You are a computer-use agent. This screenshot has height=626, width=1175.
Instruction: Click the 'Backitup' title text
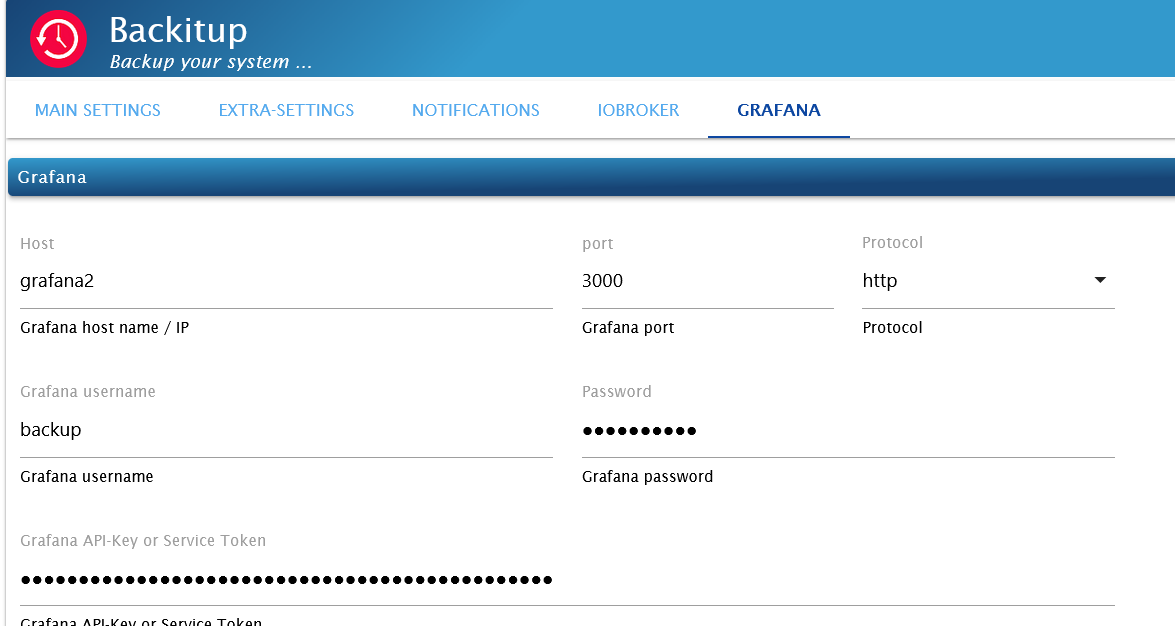pos(178,31)
